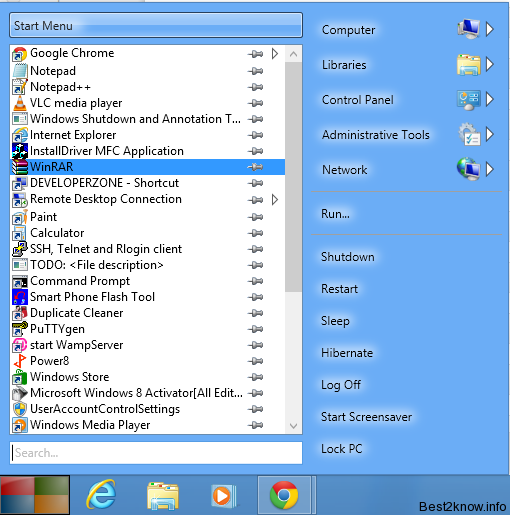Click the Notepad++ icon
The width and height of the screenshot is (510, 515).
pos(20,87)
